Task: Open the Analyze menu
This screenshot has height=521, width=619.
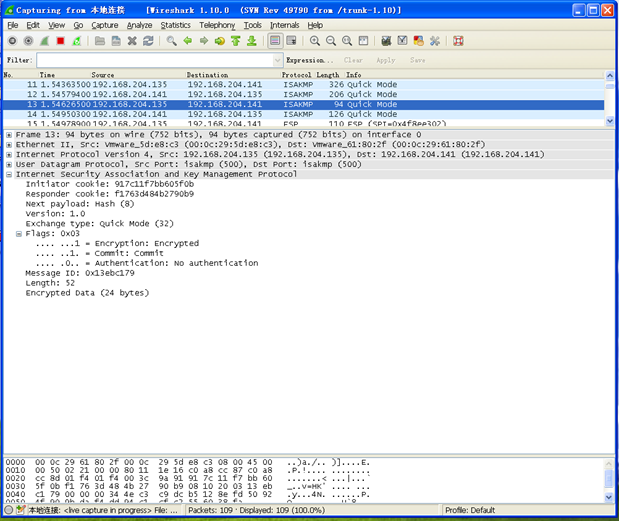Action: tap(140, 25)
